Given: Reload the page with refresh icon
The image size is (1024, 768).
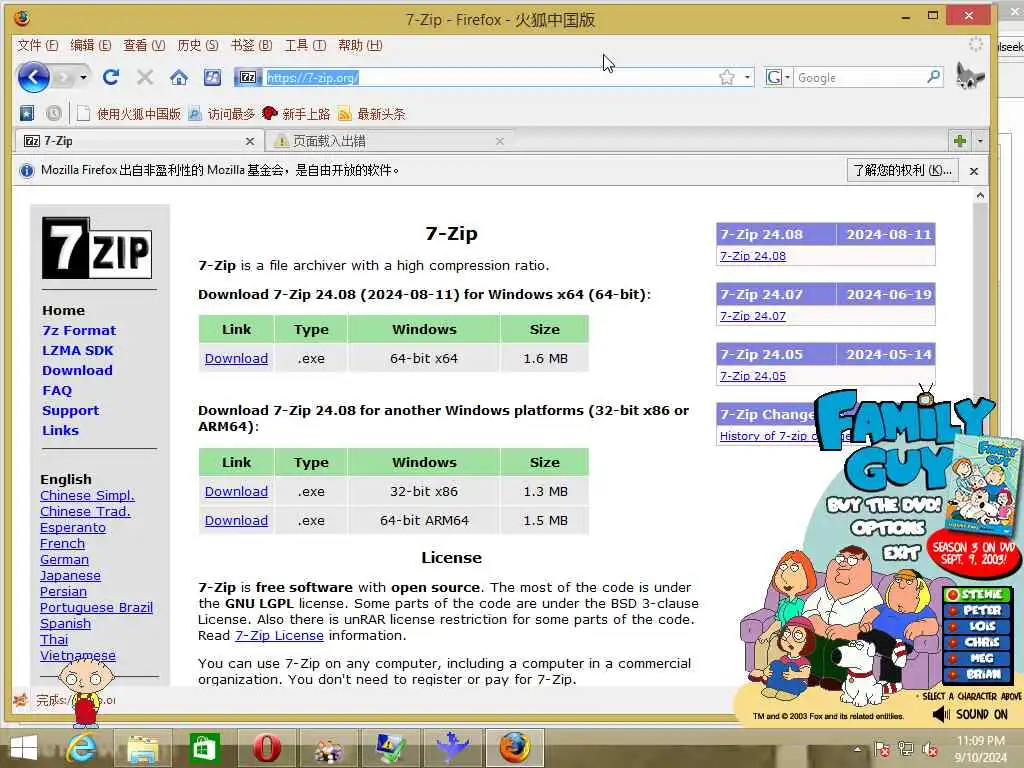Looking at the screenshot, I should [111, 78].
